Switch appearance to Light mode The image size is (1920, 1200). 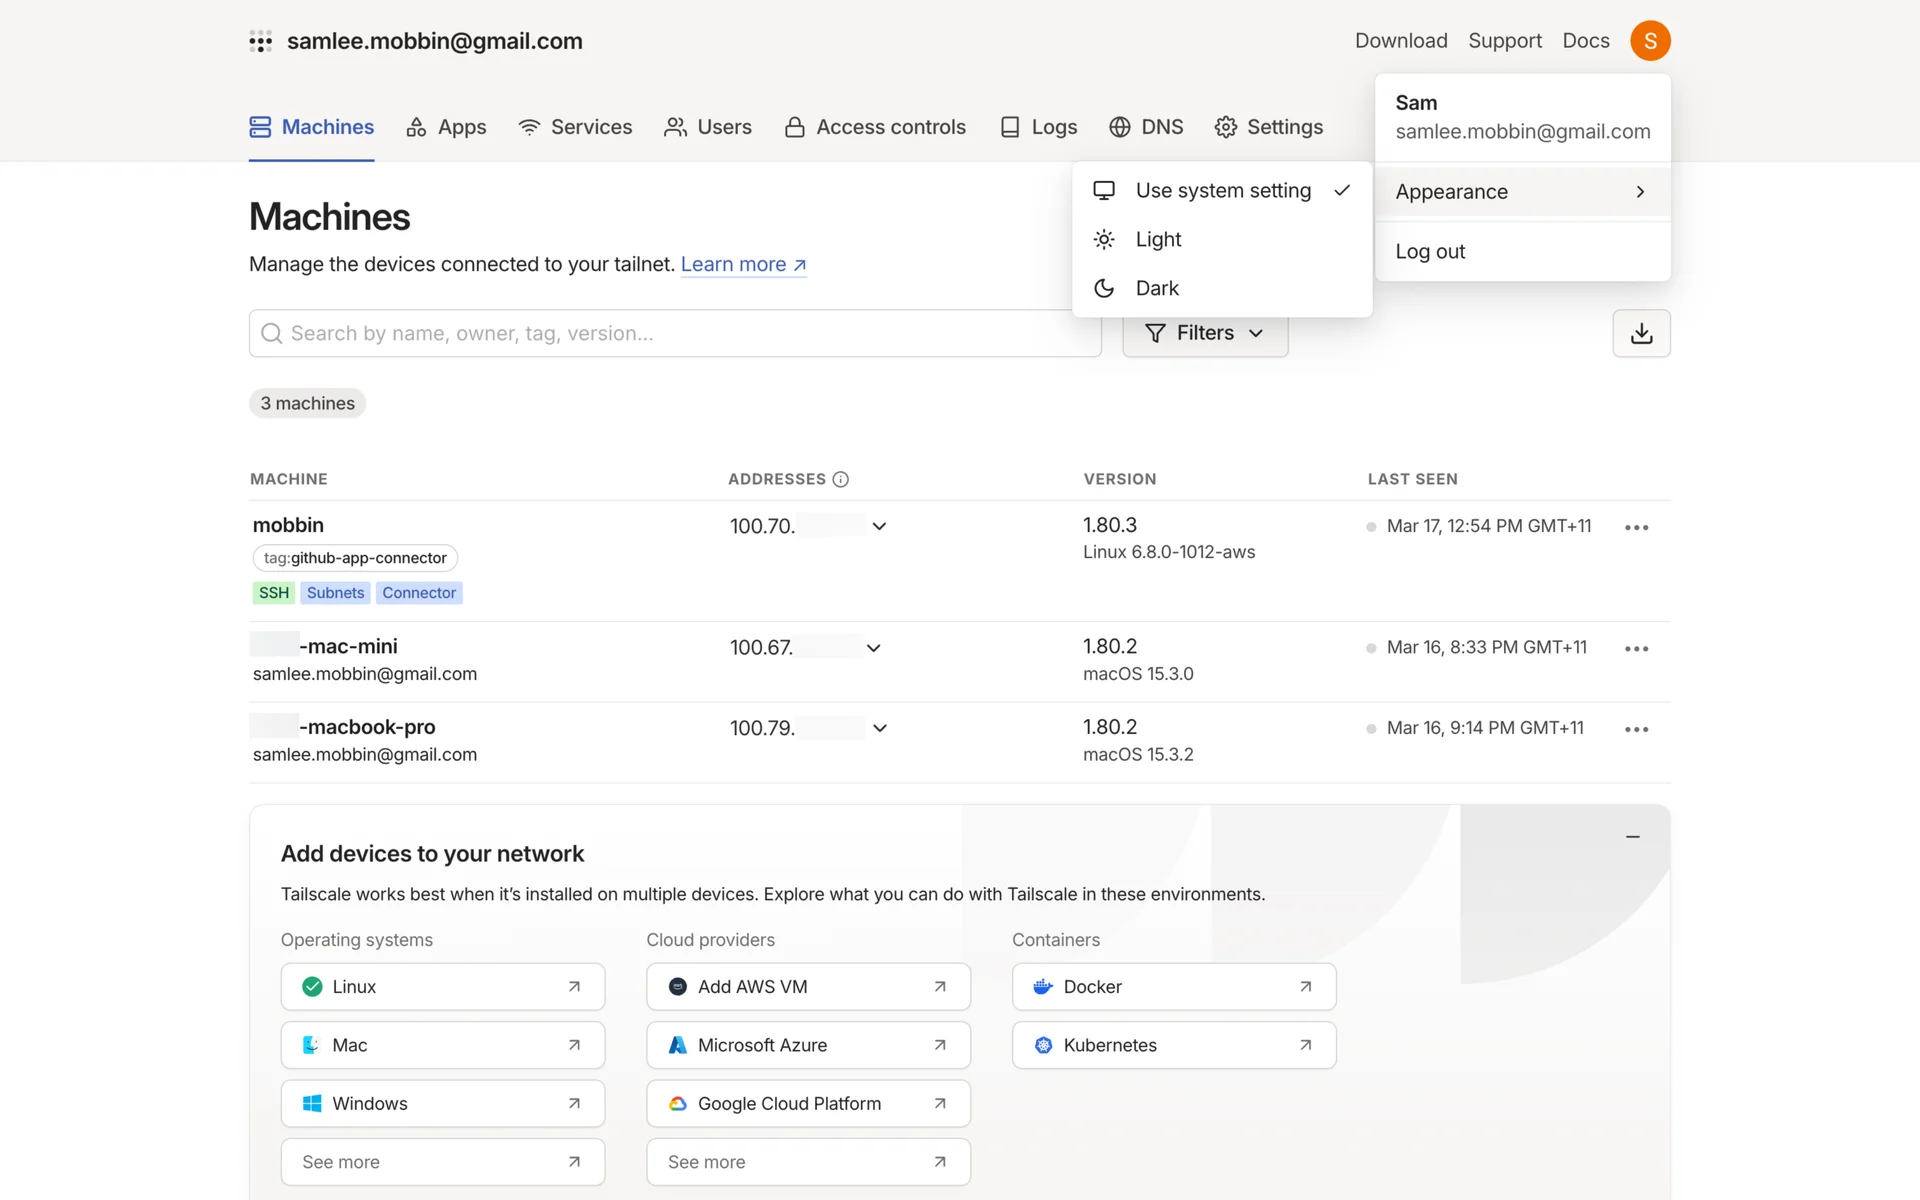pos(1158,239)
